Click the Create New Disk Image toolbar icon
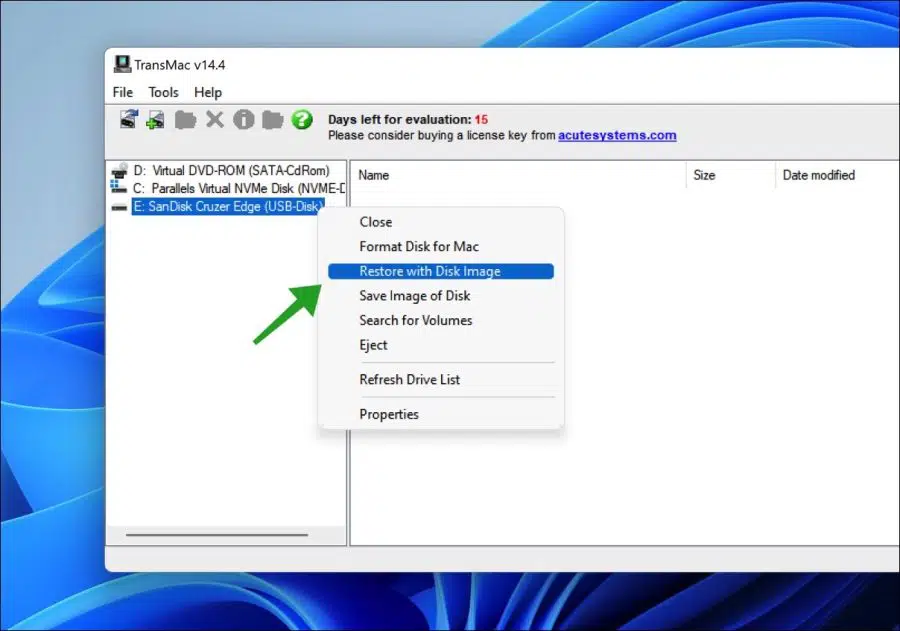This screenshot has height=631, width=900. tap(155, 119)
